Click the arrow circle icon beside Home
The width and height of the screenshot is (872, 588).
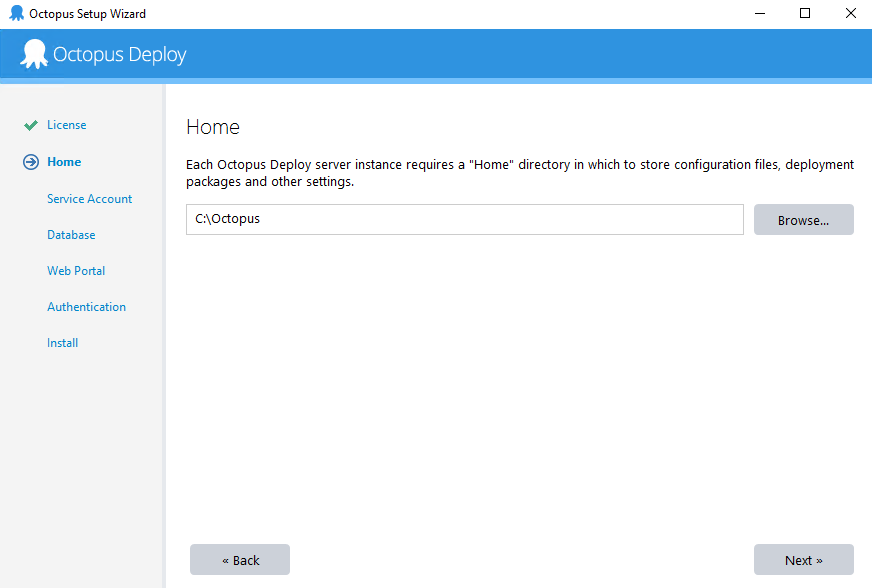[x=31, y=162]
